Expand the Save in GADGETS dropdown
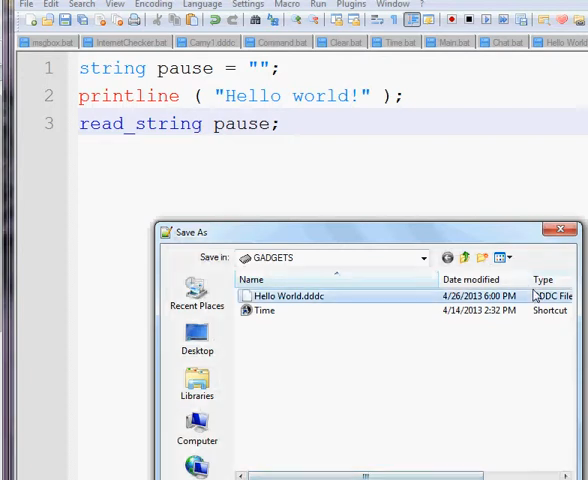 coord(424,258)
